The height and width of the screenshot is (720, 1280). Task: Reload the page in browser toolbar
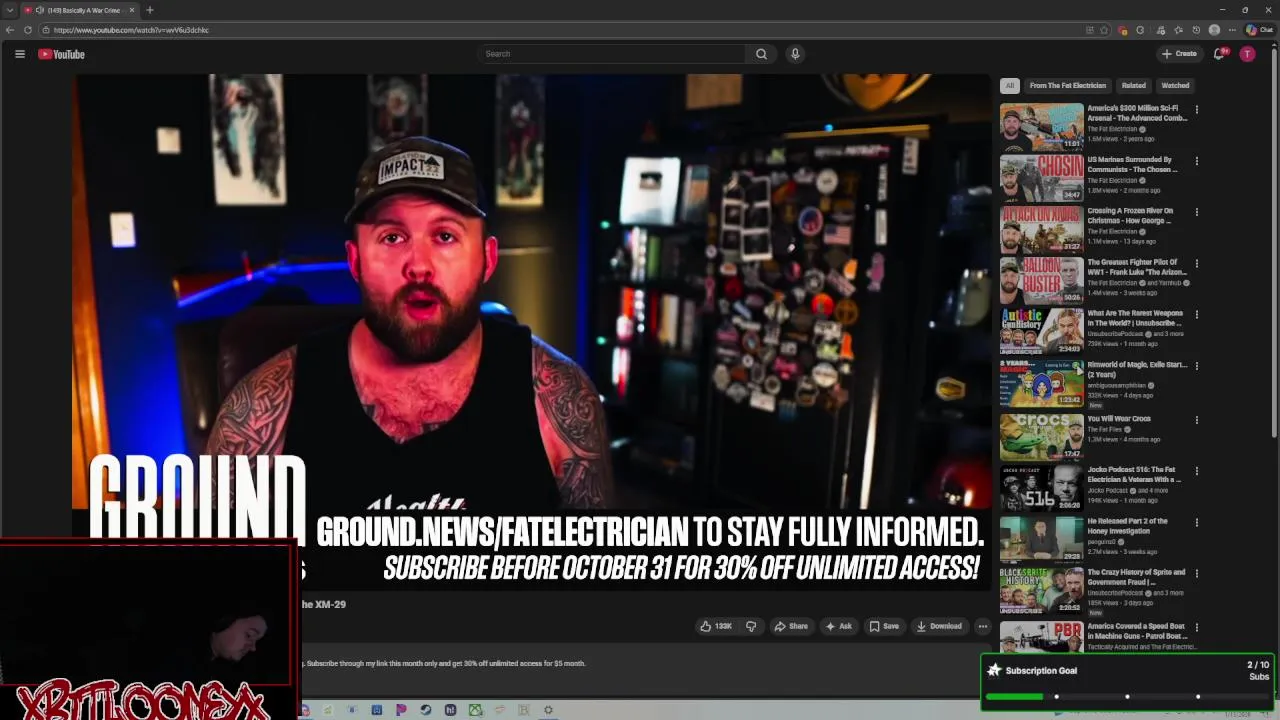[28, 30]
